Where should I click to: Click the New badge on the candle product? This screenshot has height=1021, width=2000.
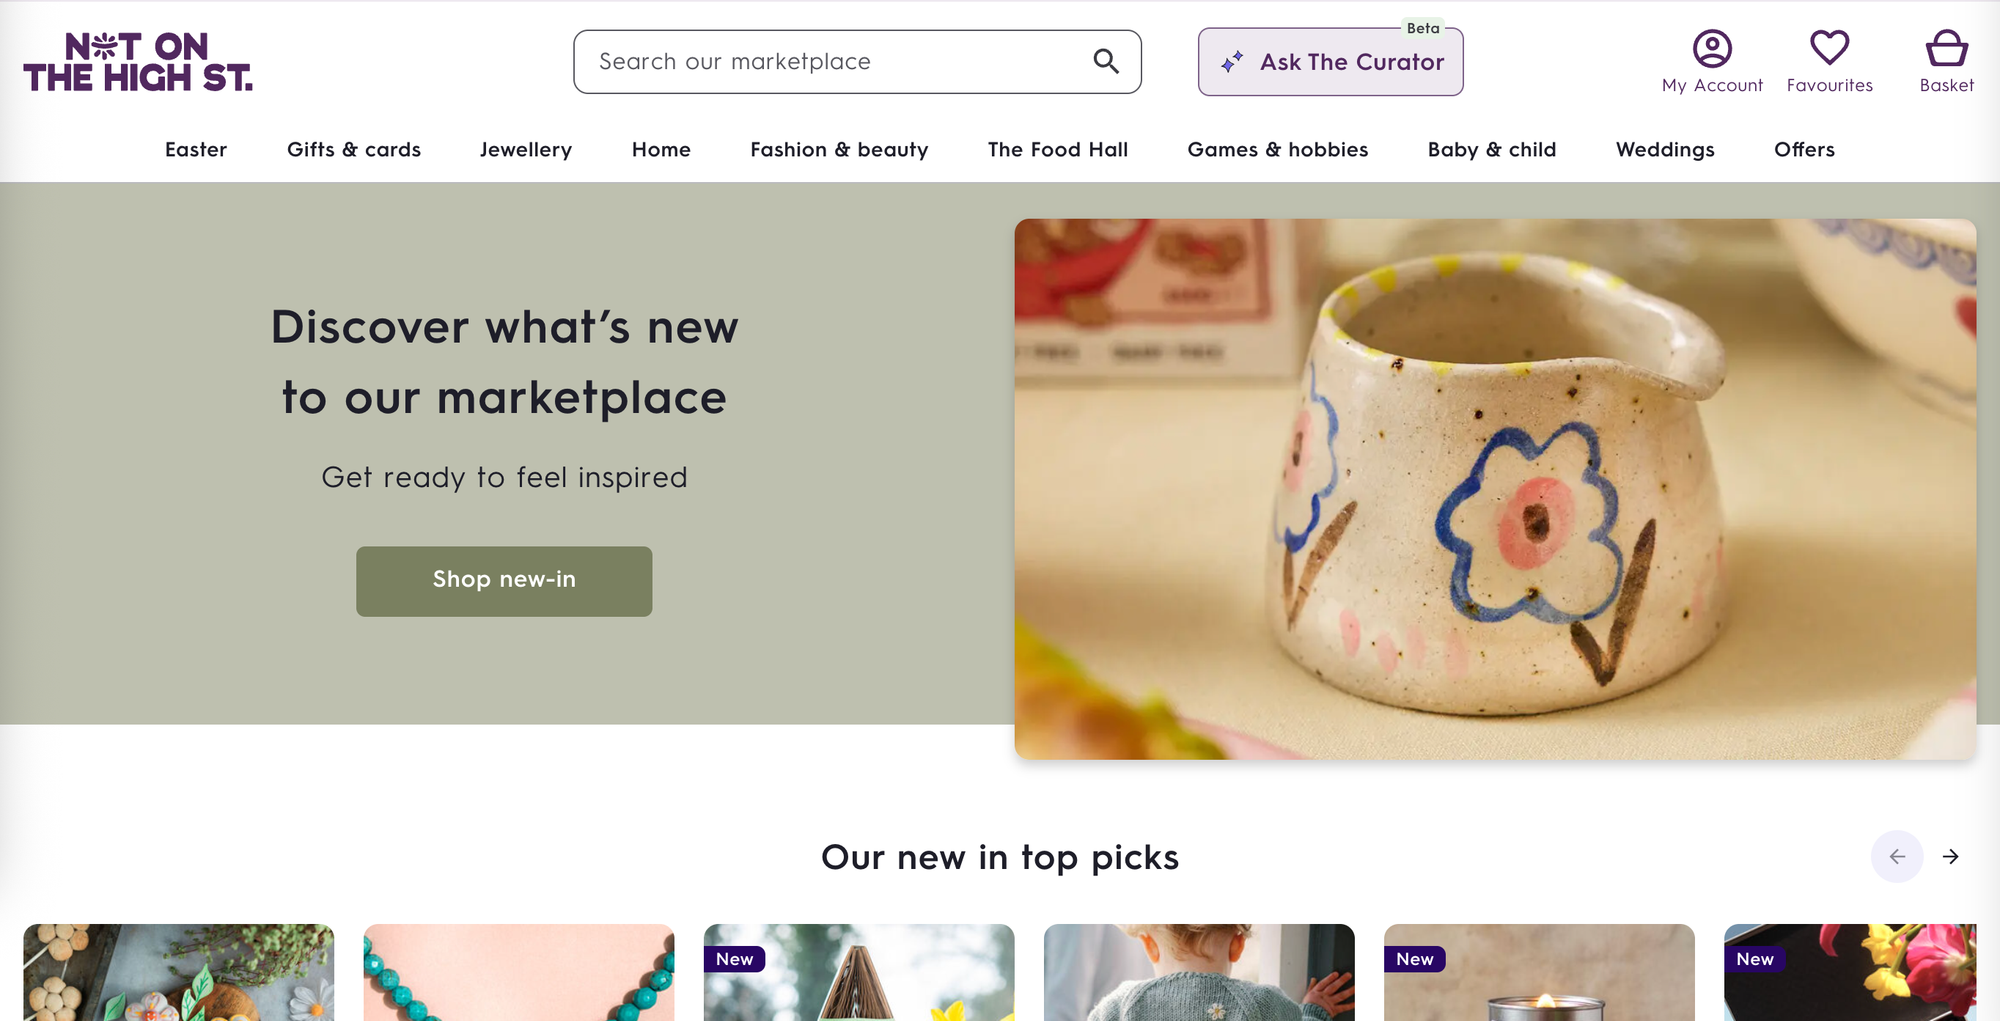1416,959
